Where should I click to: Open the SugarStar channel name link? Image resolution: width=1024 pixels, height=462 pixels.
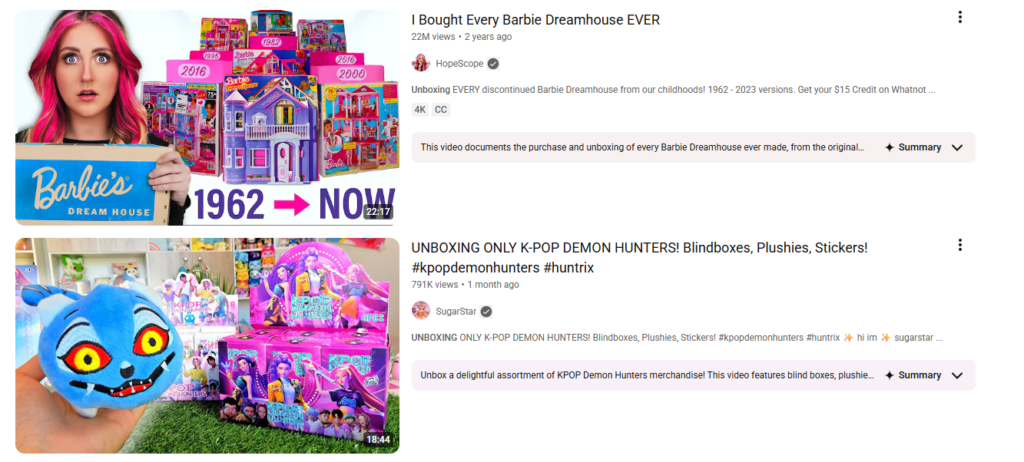tap(456, 311)
